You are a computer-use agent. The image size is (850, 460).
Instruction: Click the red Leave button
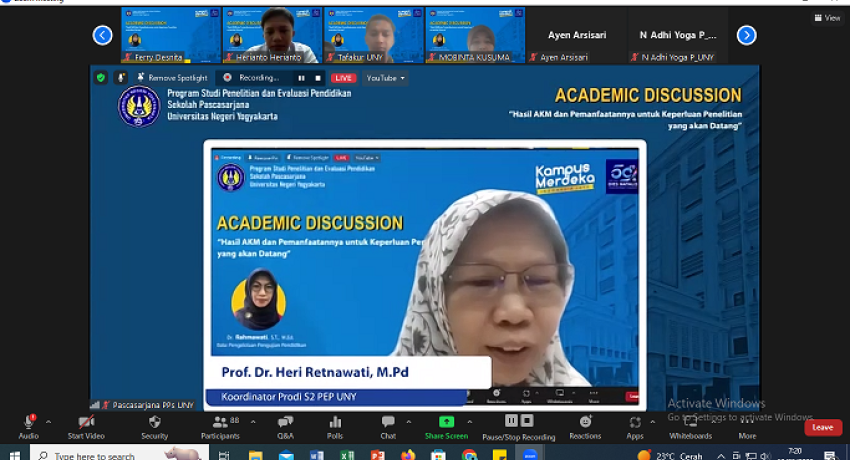(x=823, y=427)
